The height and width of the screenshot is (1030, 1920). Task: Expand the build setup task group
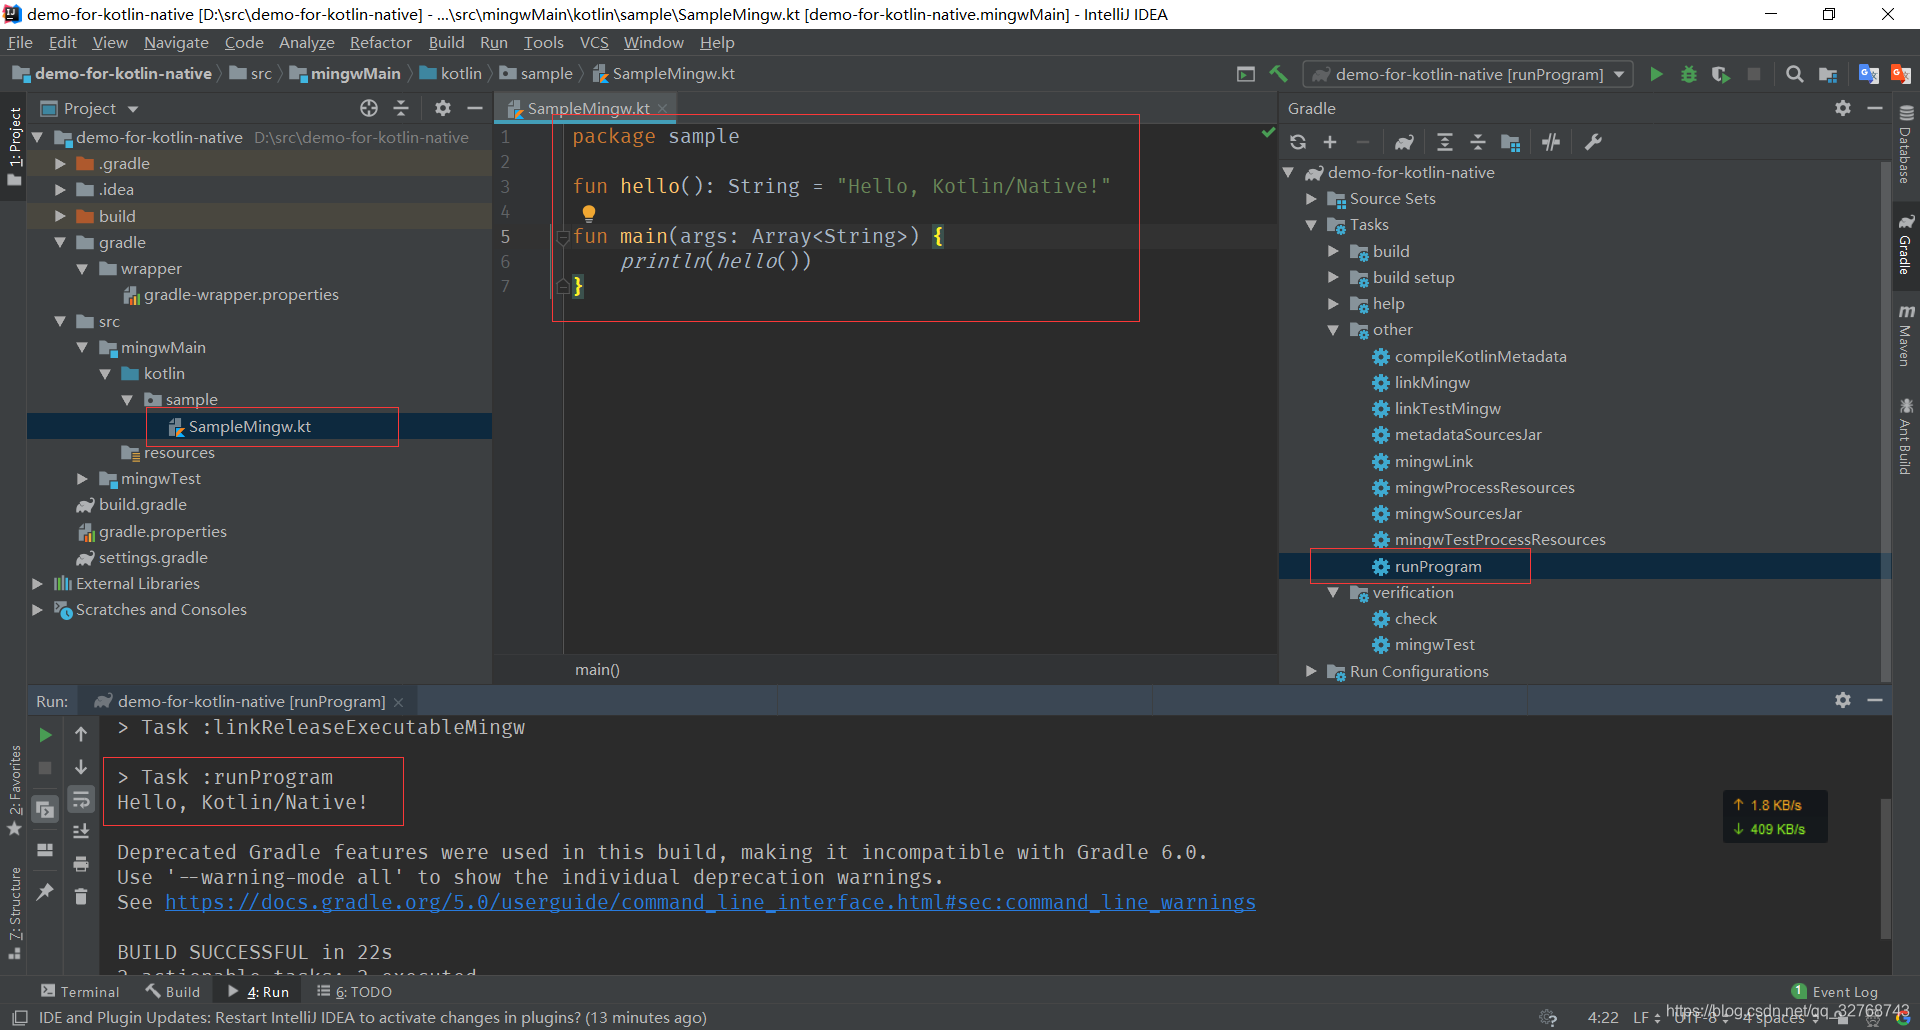pos(1333,277)
